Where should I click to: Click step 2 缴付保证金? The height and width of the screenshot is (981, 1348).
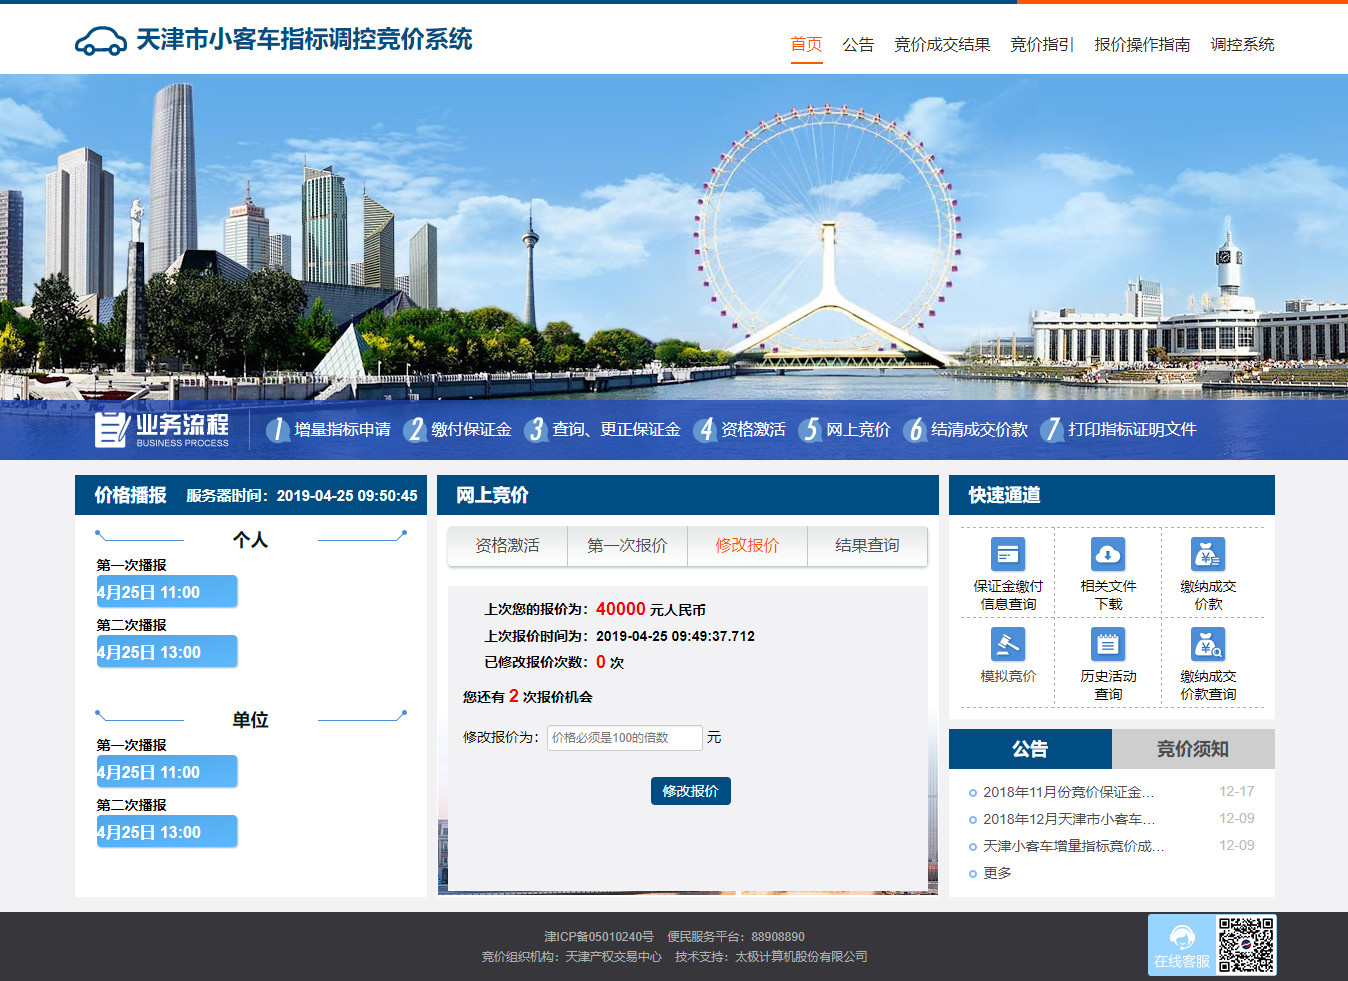(457, 430)
